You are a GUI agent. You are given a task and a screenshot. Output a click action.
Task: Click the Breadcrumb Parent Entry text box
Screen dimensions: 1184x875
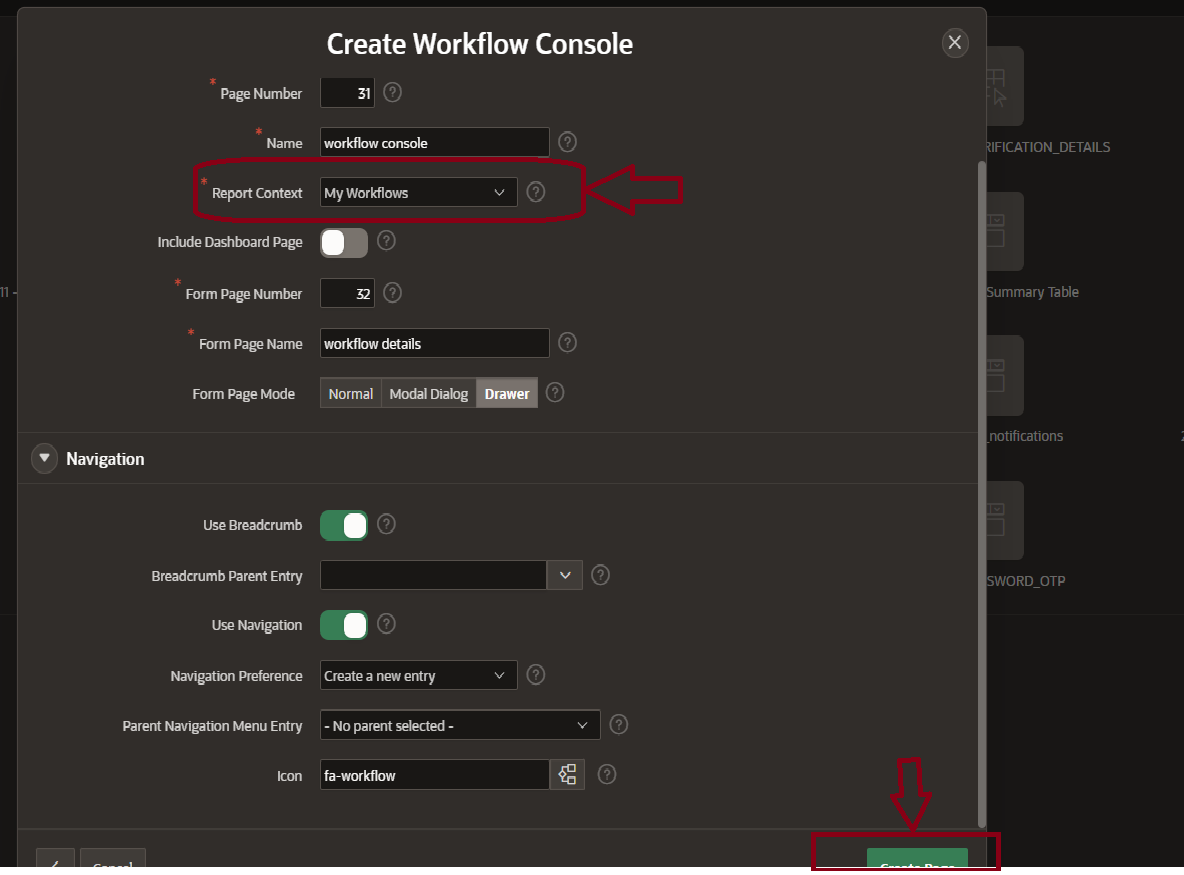coord(433,575)
